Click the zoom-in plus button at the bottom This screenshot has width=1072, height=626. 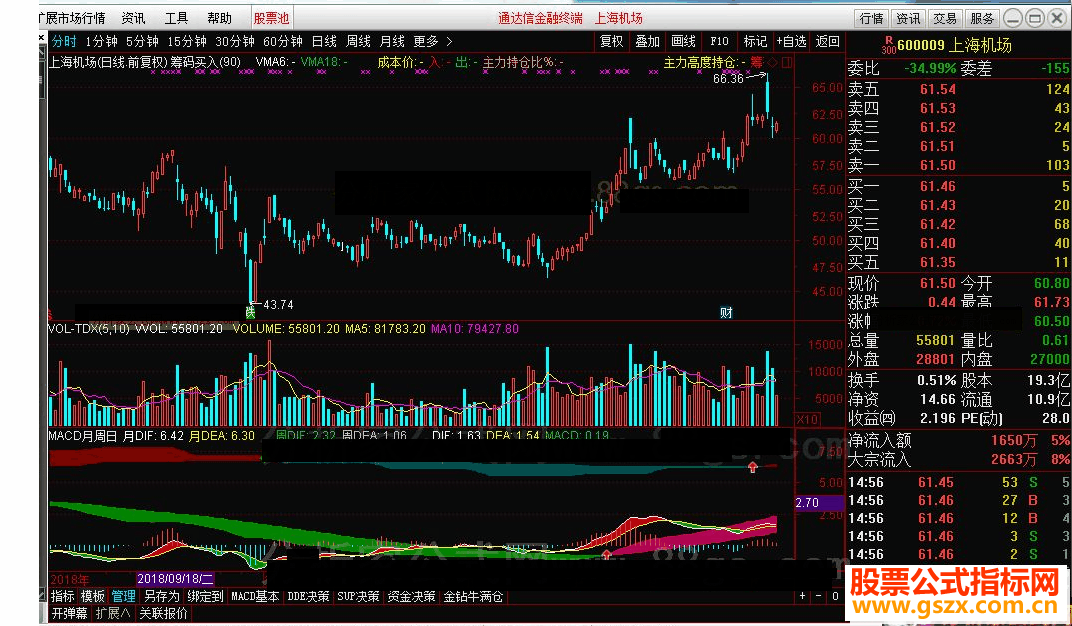(803, 596)
